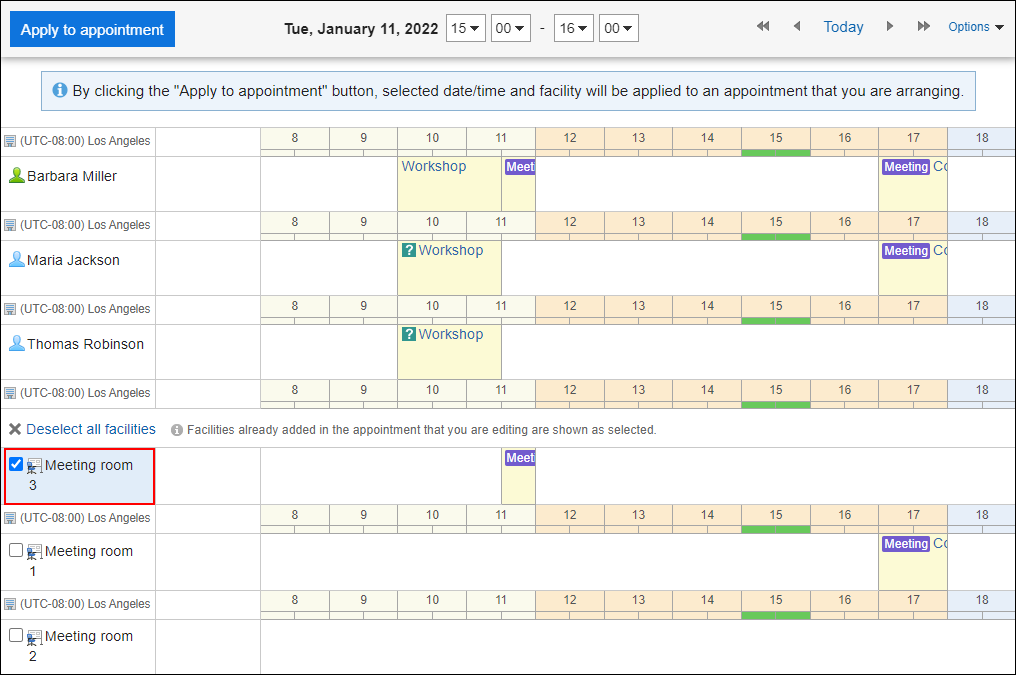The image size is (1016, 675).
Task: Go to previous day with left arrow
Action: pyautogui.click(x=797, y=27)
